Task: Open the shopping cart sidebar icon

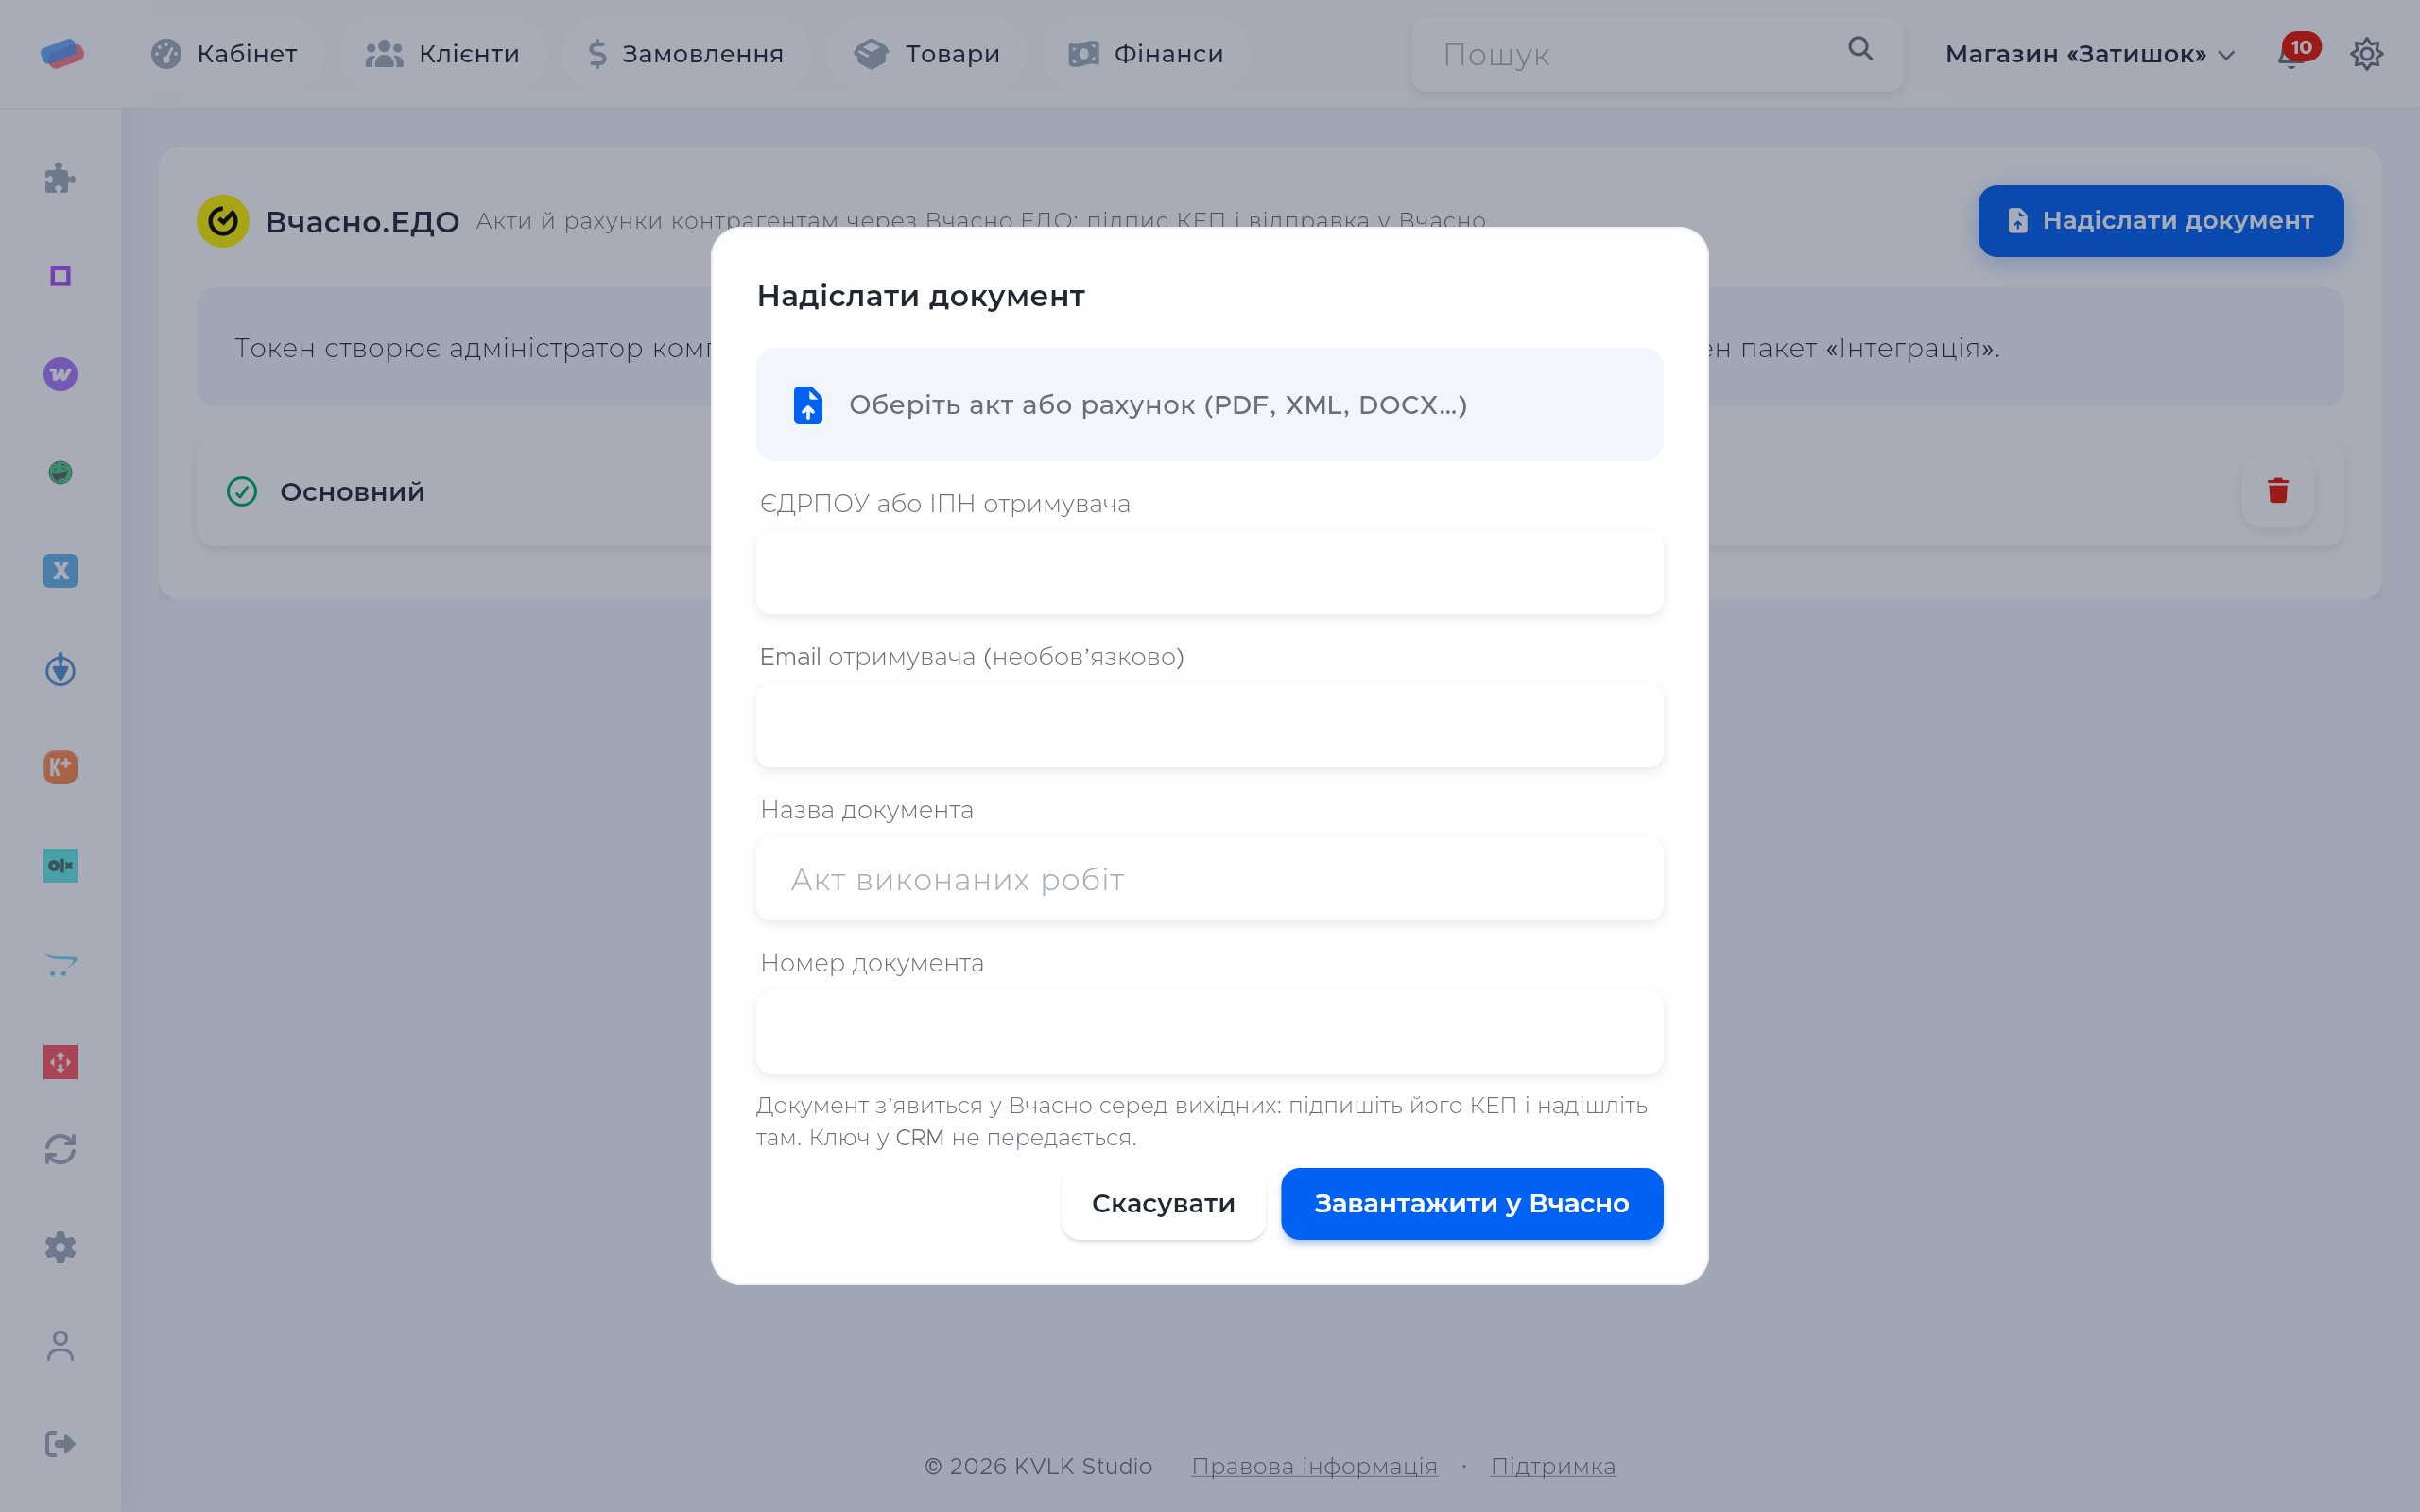Action: [60, 964]
